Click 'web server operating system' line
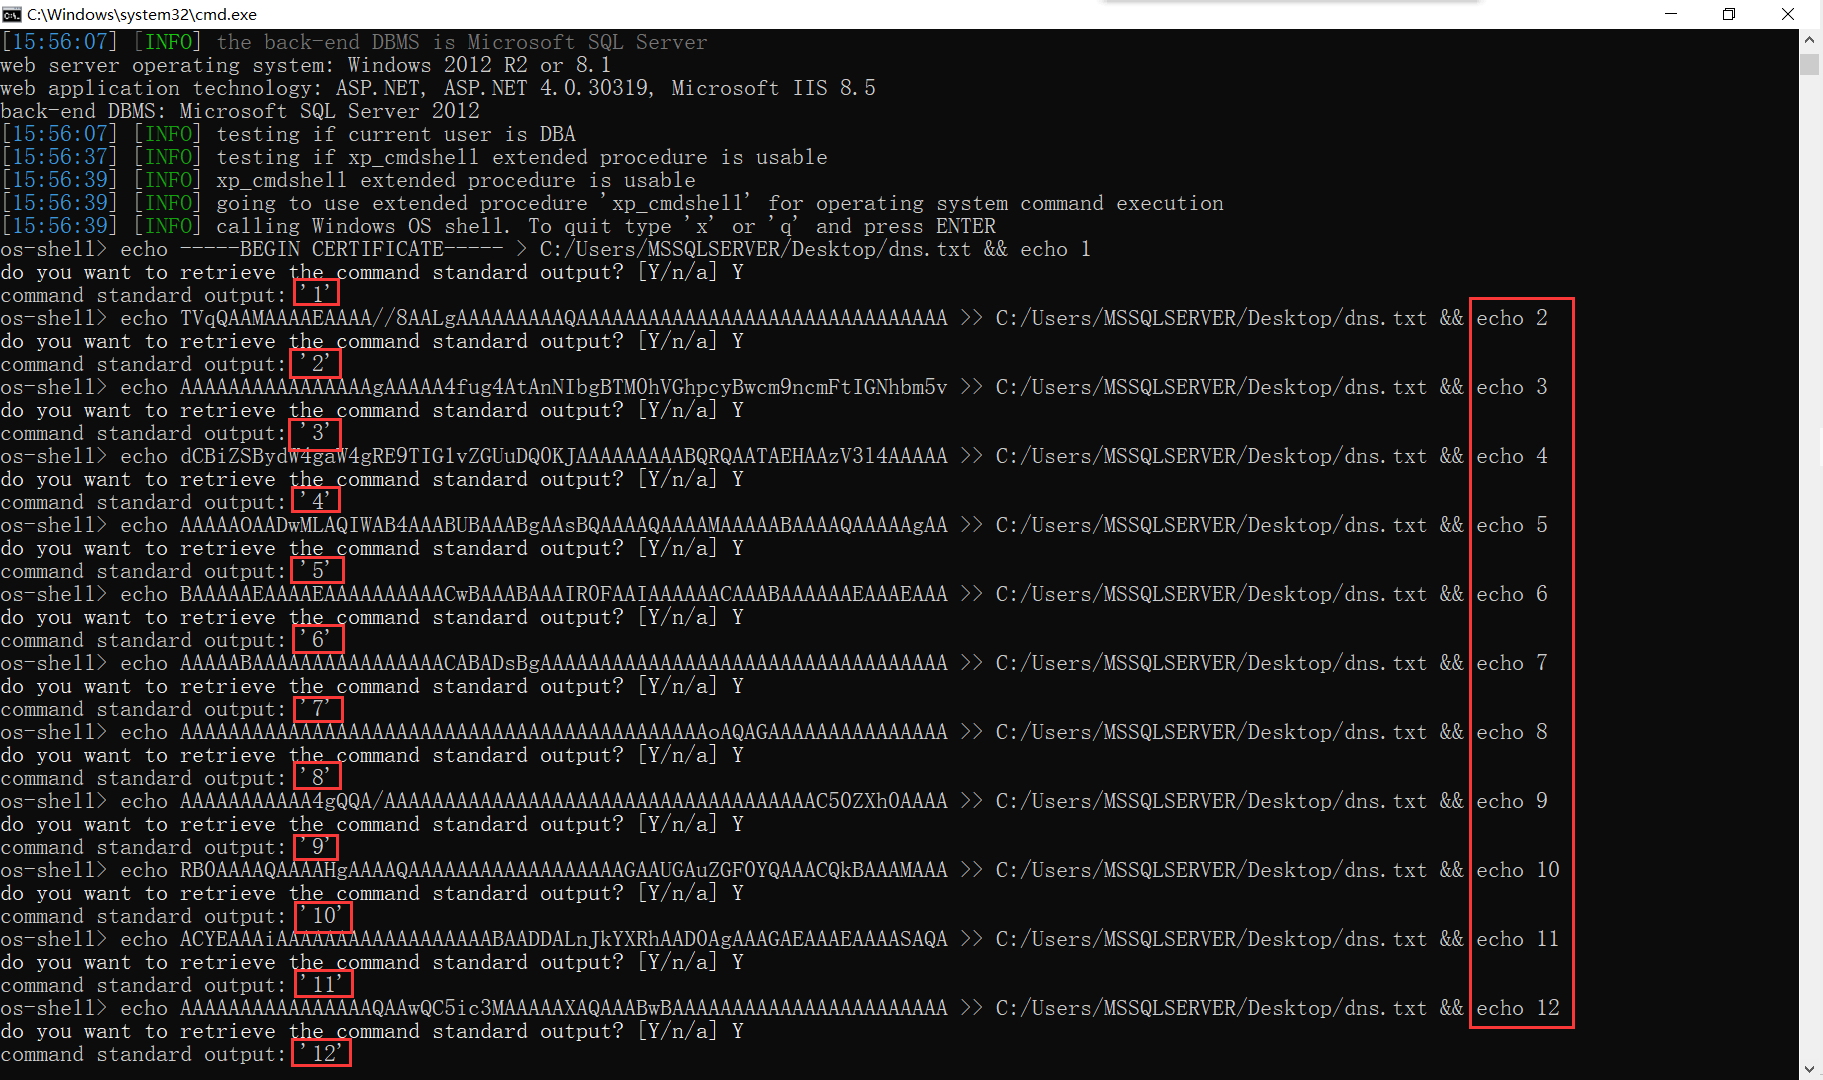 coord(306,65)
